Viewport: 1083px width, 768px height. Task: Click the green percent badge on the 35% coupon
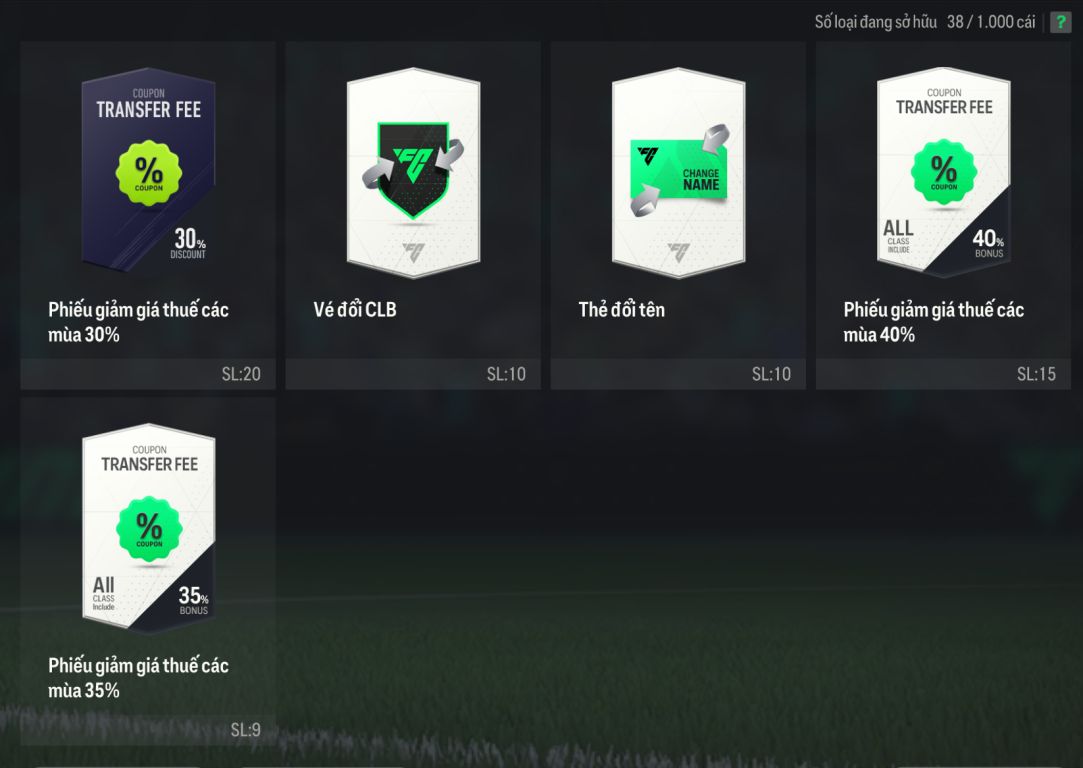coord(149,529)
